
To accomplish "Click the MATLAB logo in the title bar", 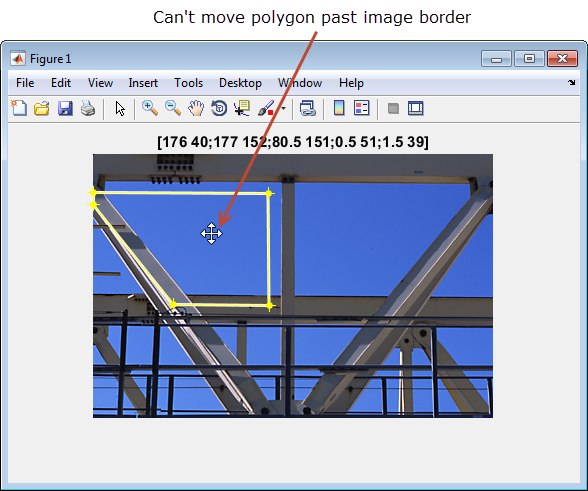I will point(18,59).
